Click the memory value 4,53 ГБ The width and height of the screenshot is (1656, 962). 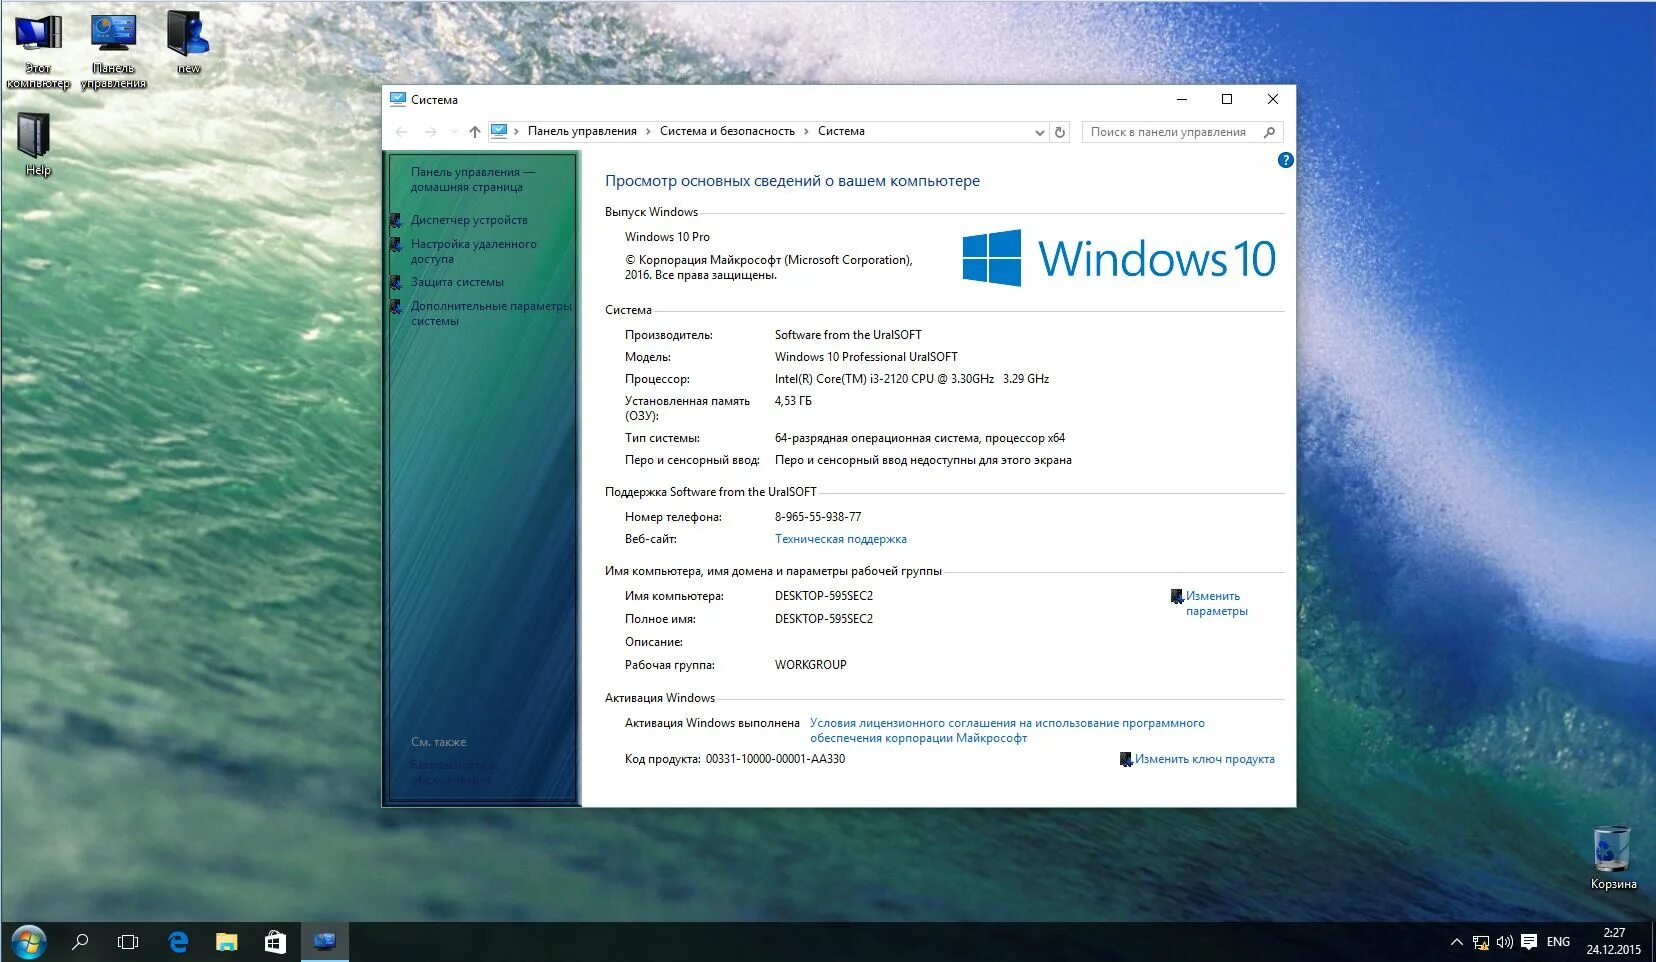pyautogui.click(x=793, y=401)
